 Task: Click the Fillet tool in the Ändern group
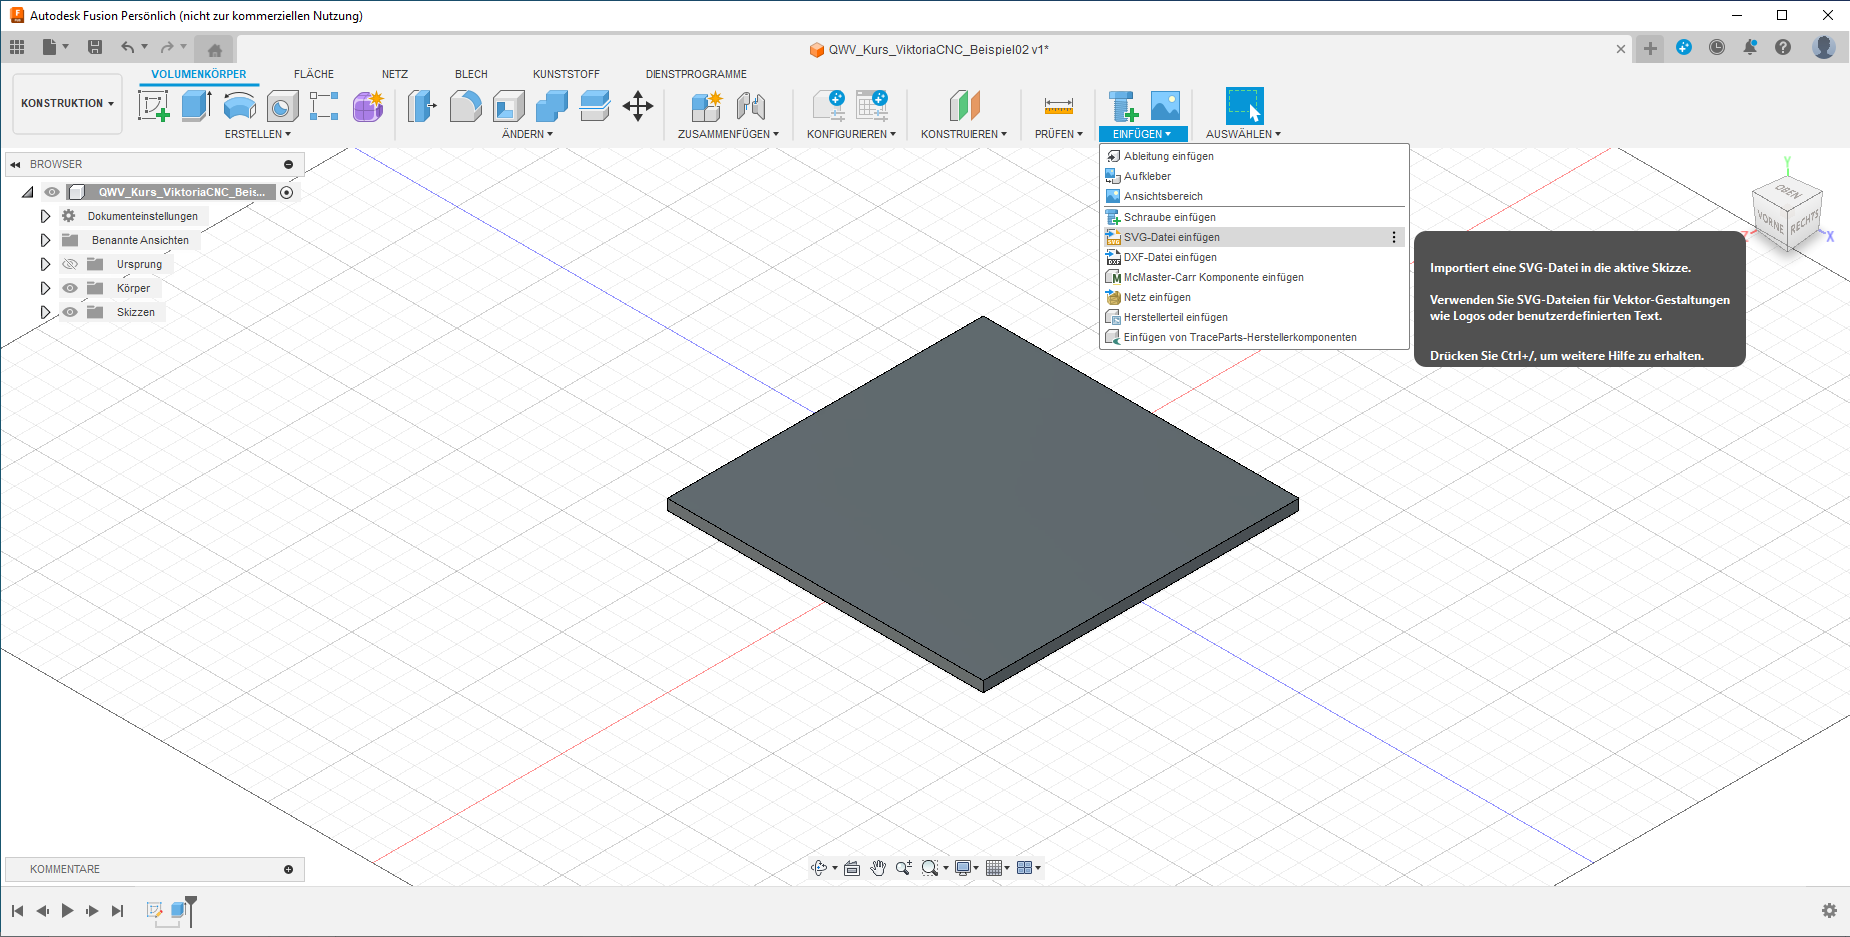pos(465,105)
